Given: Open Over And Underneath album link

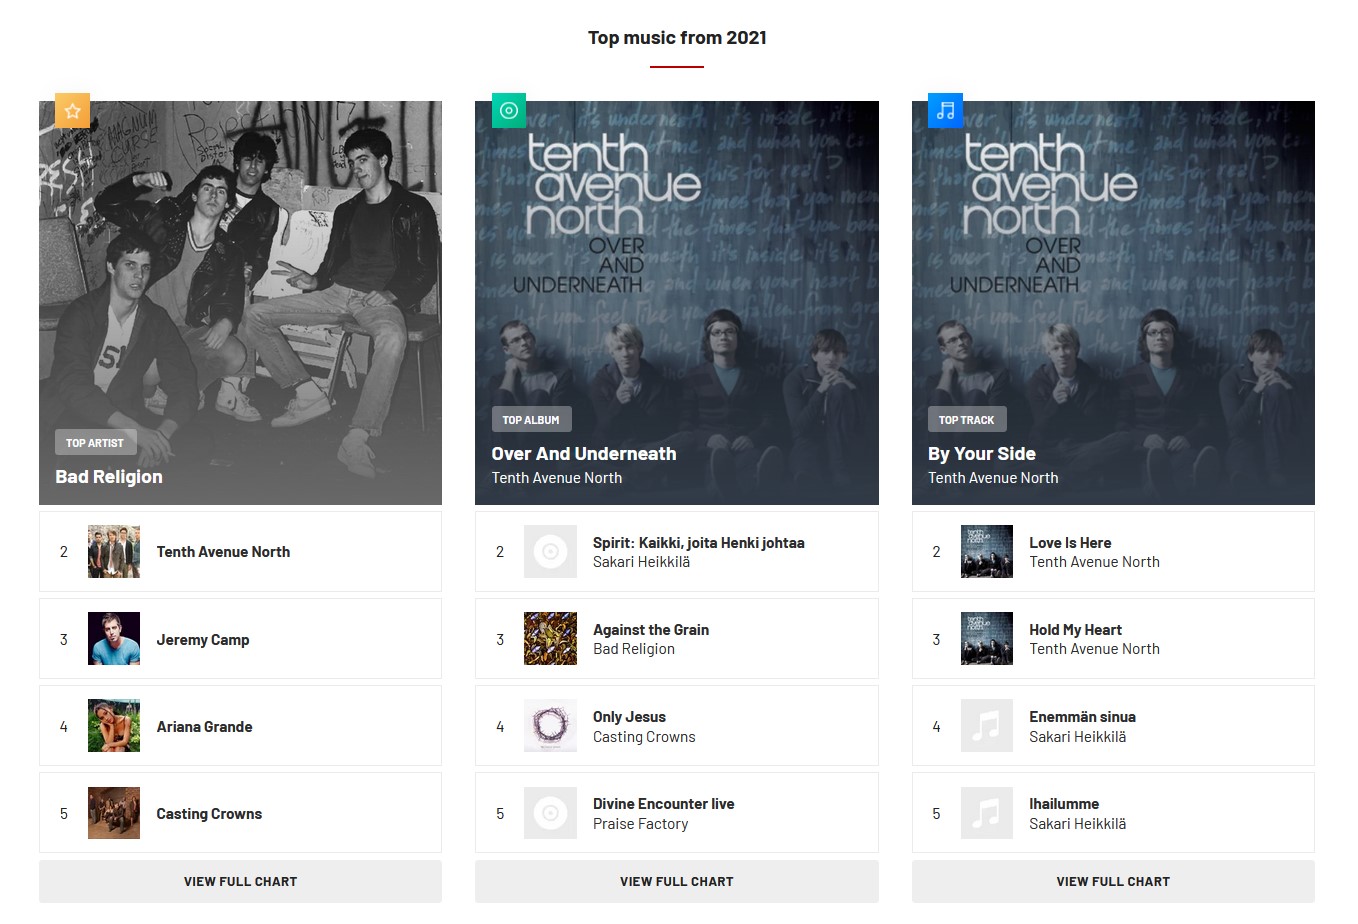Looking at the screenshot, I should point(584,454).
